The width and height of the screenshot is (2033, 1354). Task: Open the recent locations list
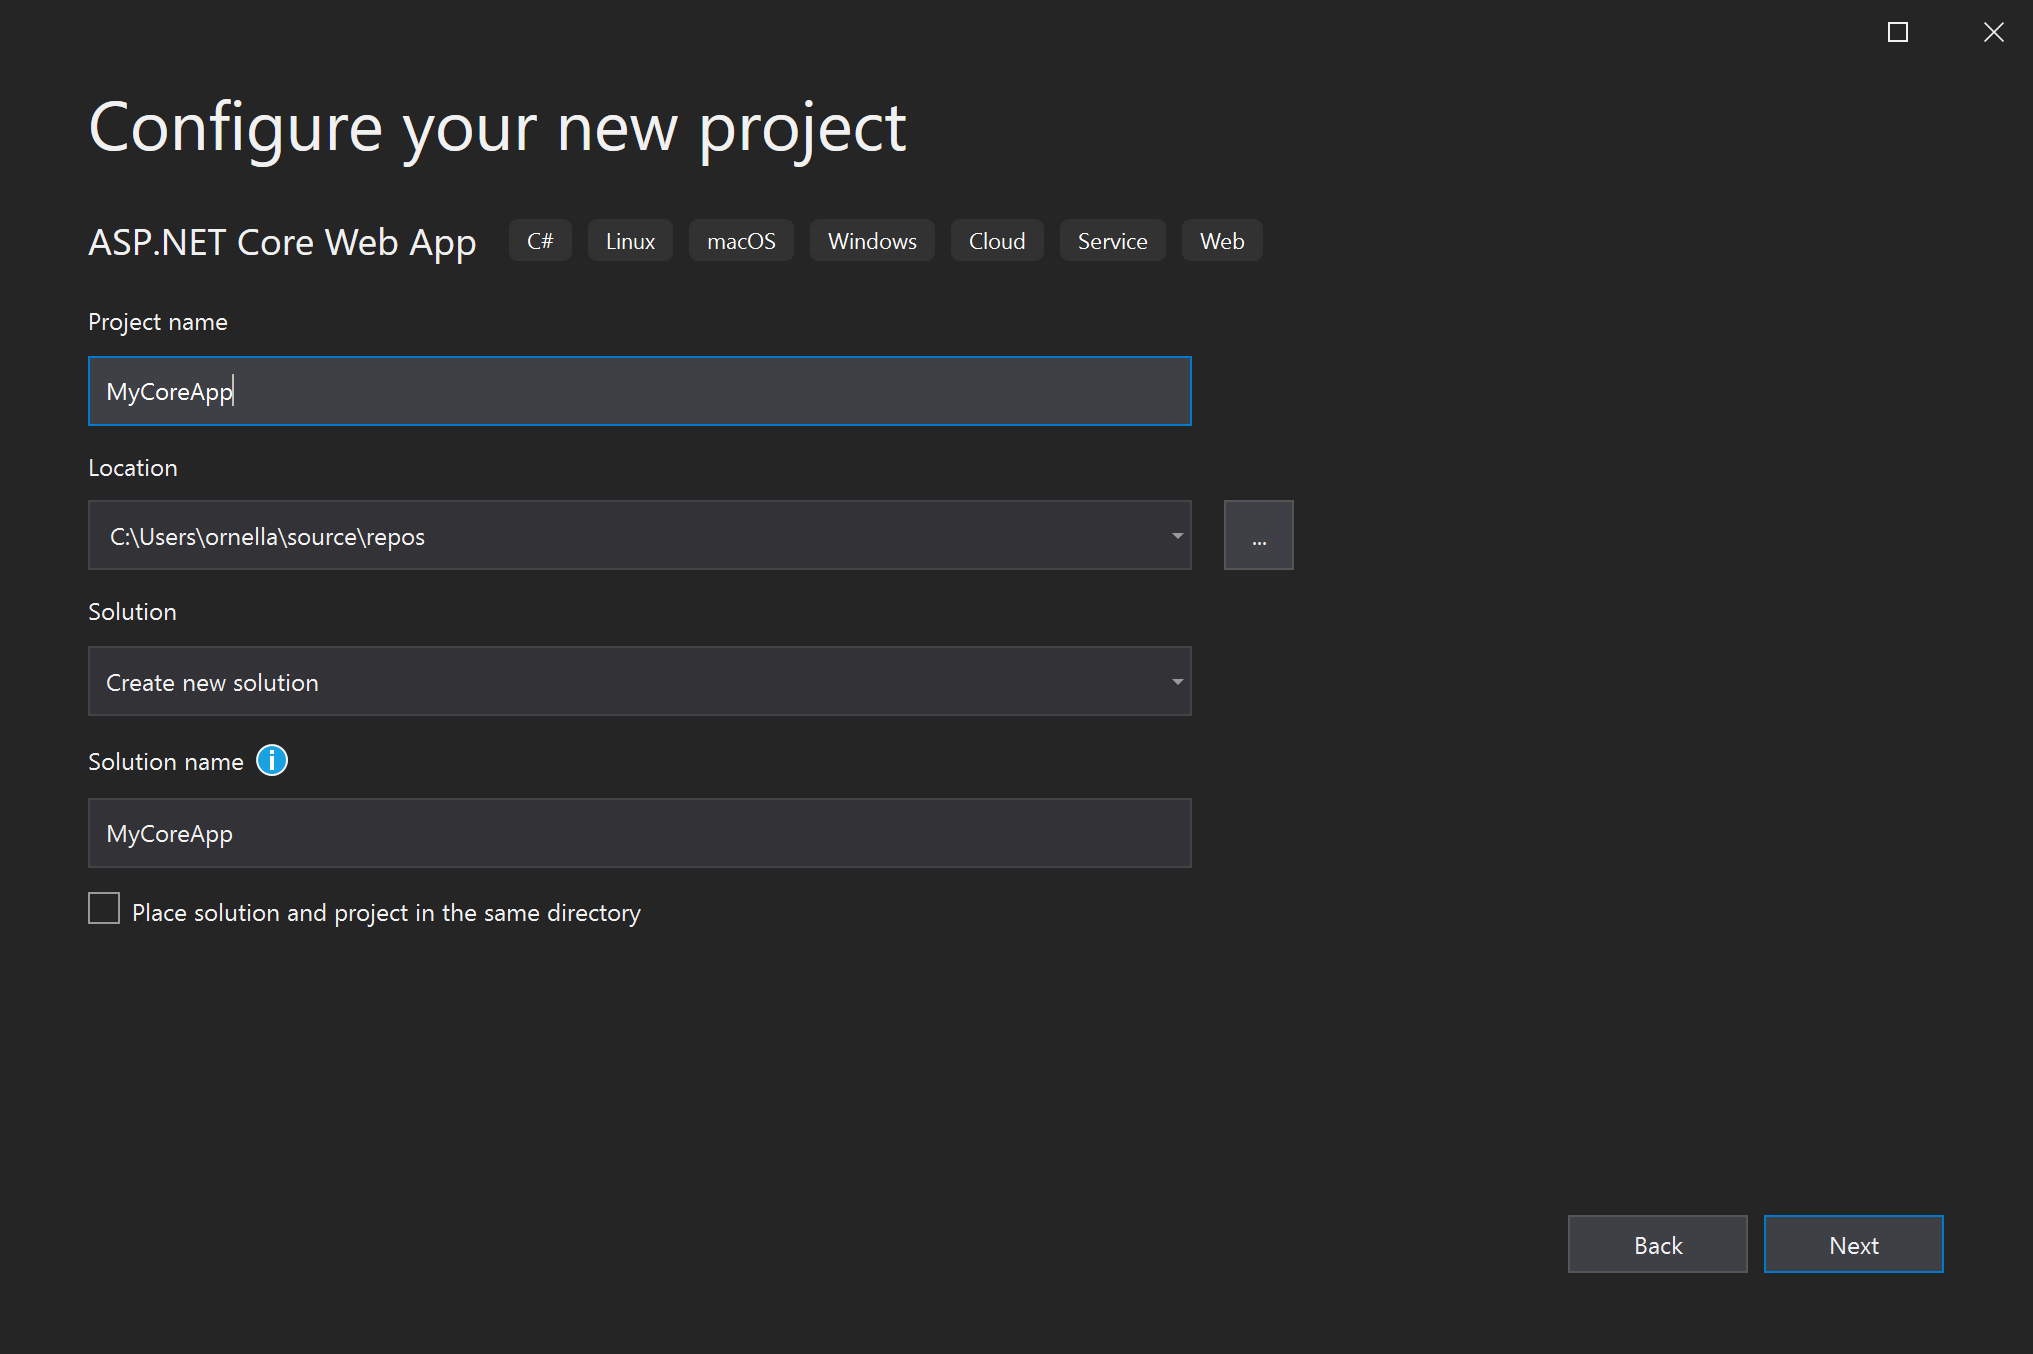click(1176, 535)
